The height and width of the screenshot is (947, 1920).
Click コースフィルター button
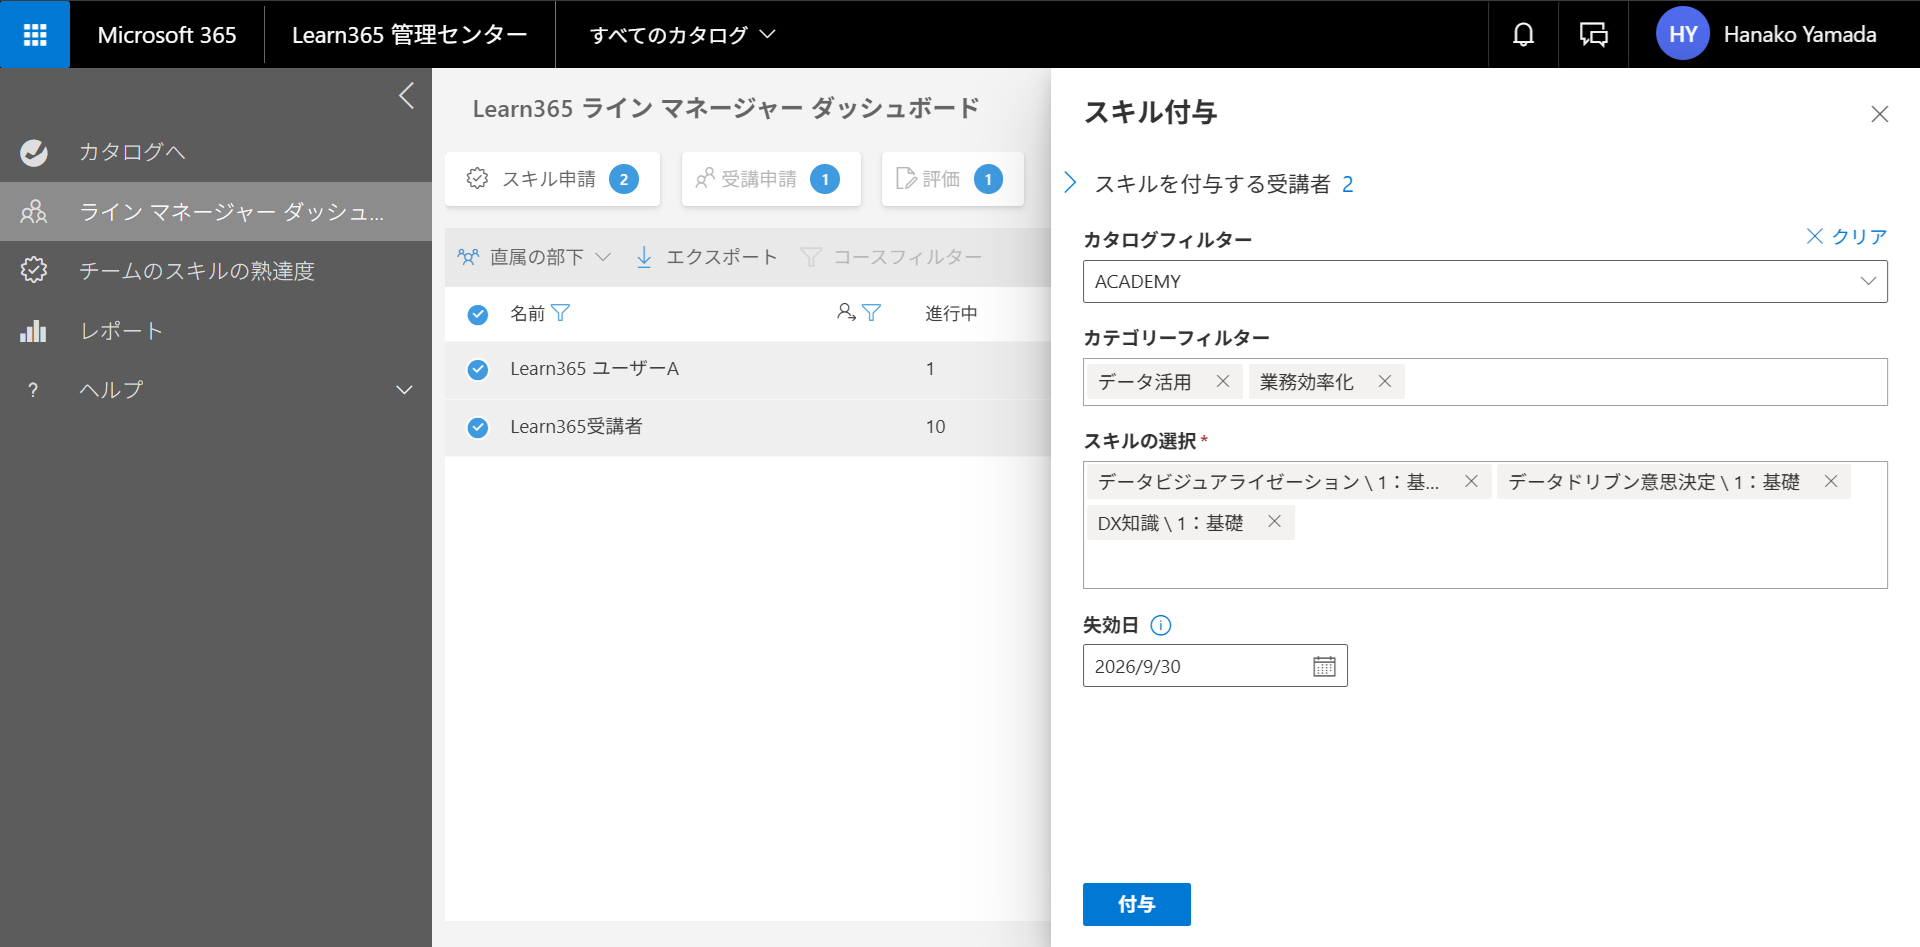pos(891,257)
